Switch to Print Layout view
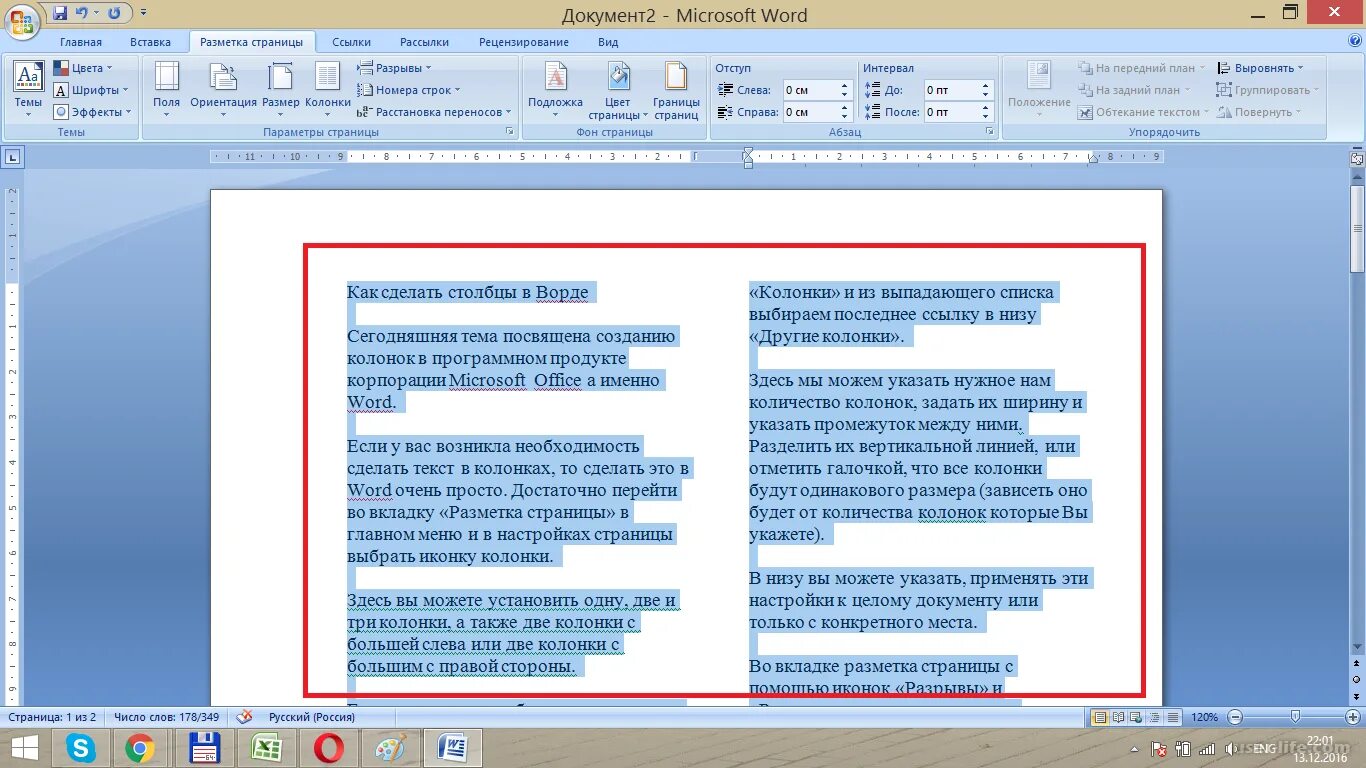Viewport: 1366px width, 768px height. 1101,717
